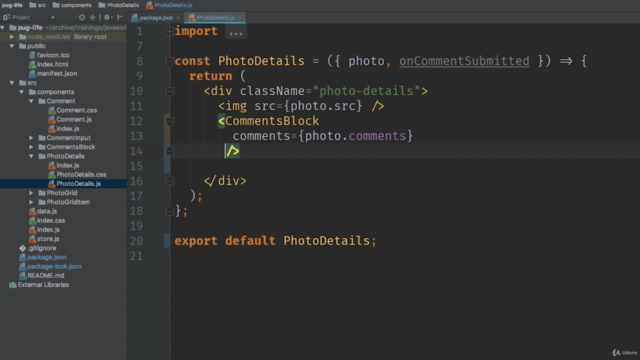Click the scroll from source target icon
This screenshot has width=640, height=360.
pos(82,17)
